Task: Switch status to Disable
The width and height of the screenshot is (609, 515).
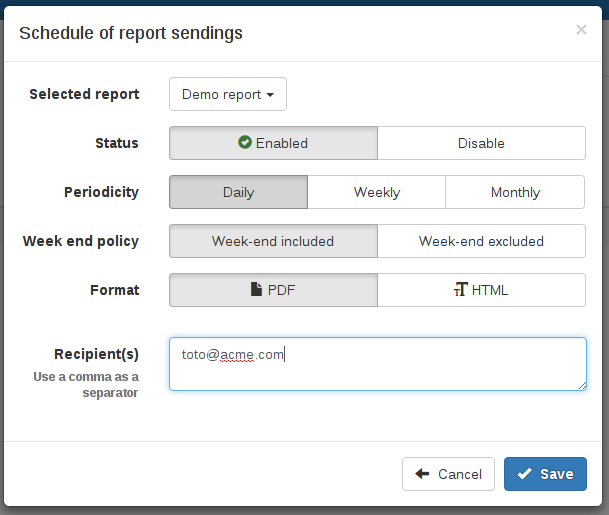Action: (481, 143)
